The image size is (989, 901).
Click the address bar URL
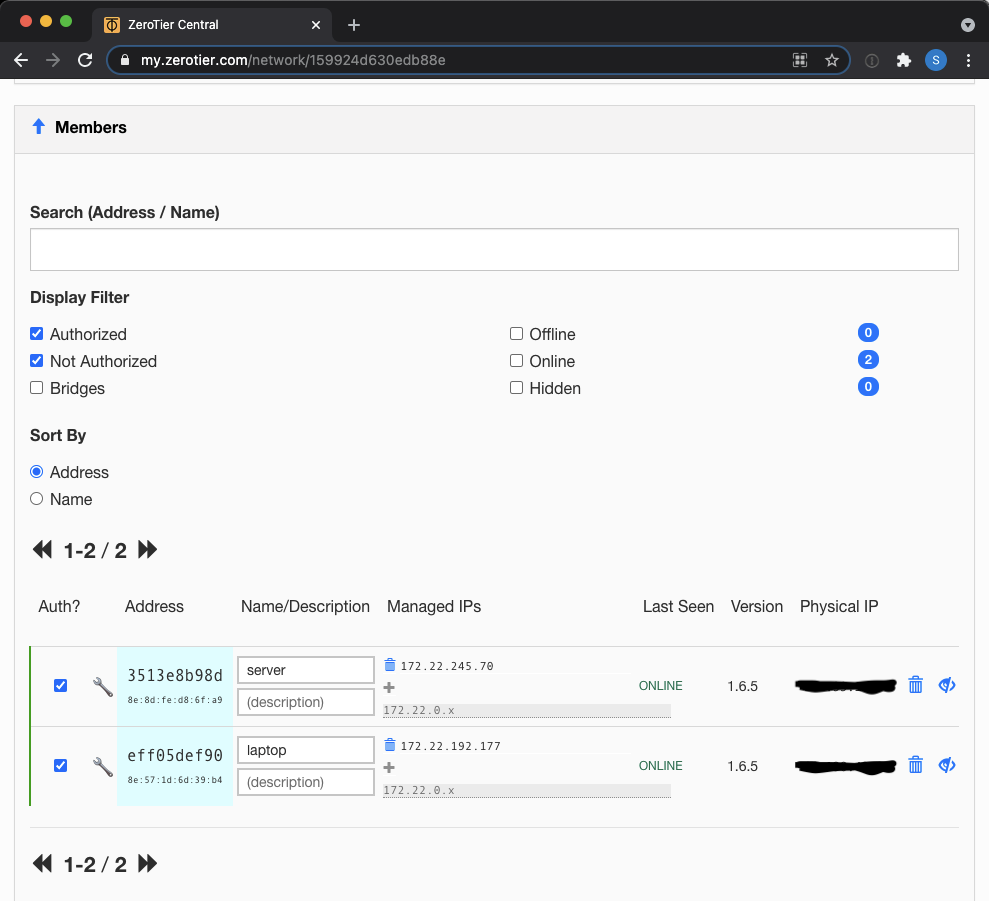point(293,60)
